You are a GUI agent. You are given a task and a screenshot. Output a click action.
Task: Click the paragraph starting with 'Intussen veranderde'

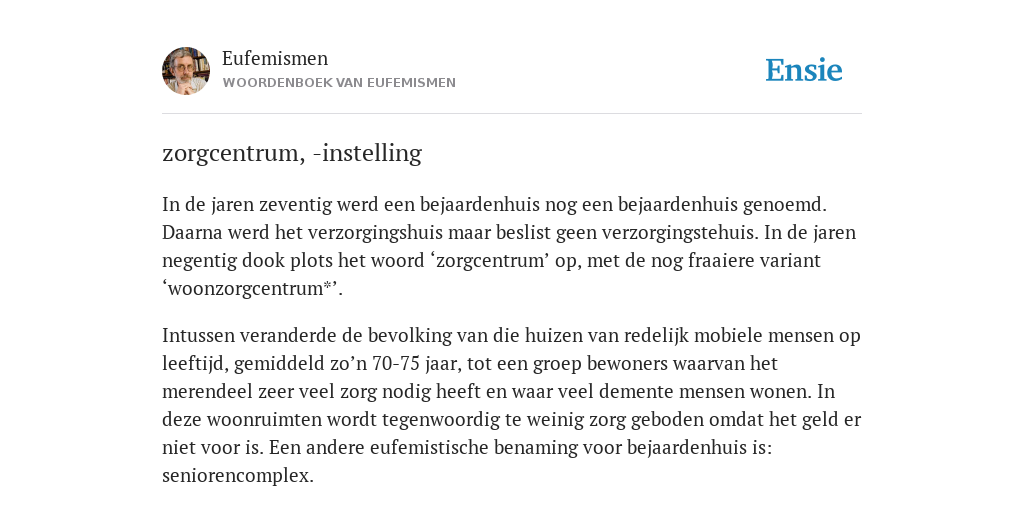[x=511, y=406]
